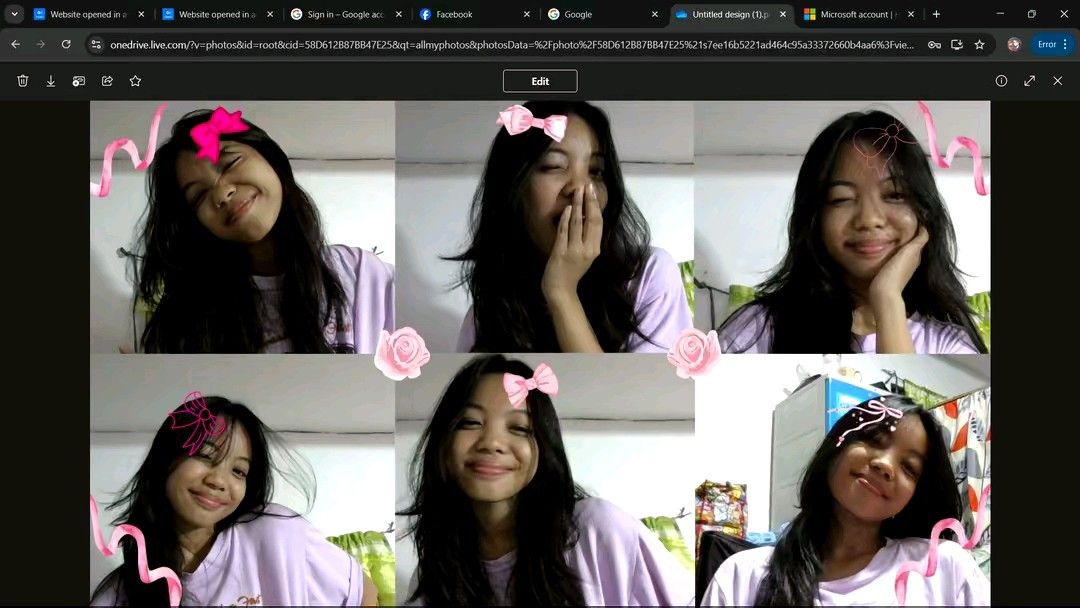The width and height of the screenshot is (1080, 608).
Task: Close the Untitled design tab
Action: 783,14
